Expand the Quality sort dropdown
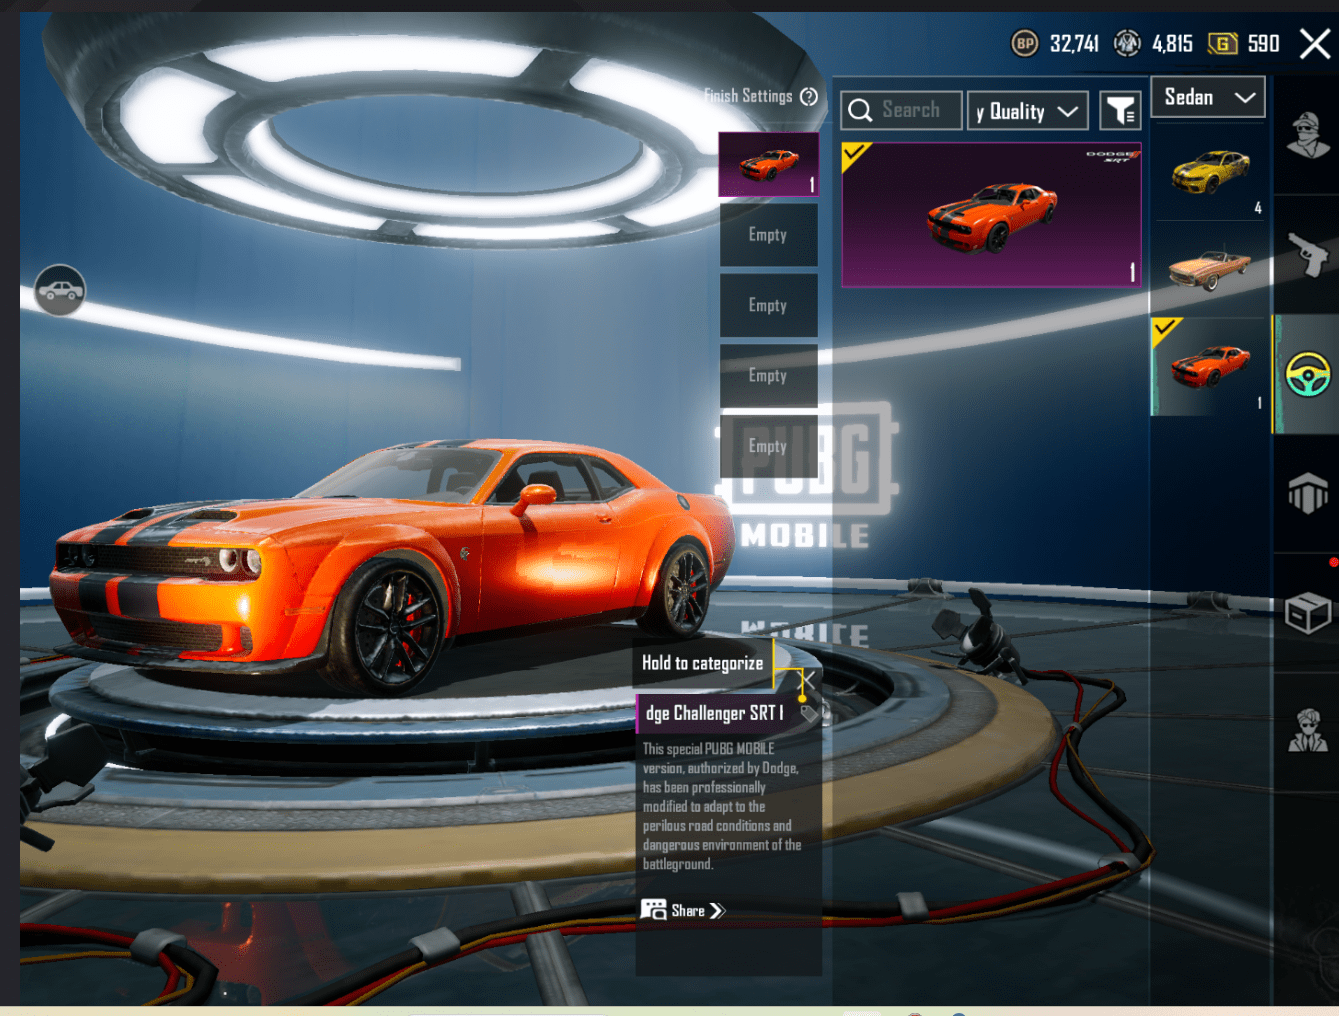Viewport: 1339px width, 1016px height. (x=1029, y=111)
